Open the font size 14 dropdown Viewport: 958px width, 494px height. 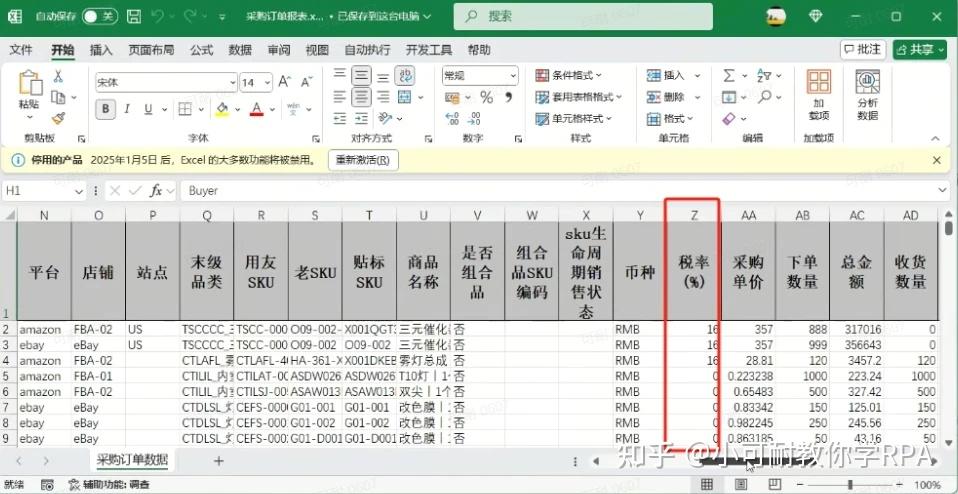click(x=268, y=82)
